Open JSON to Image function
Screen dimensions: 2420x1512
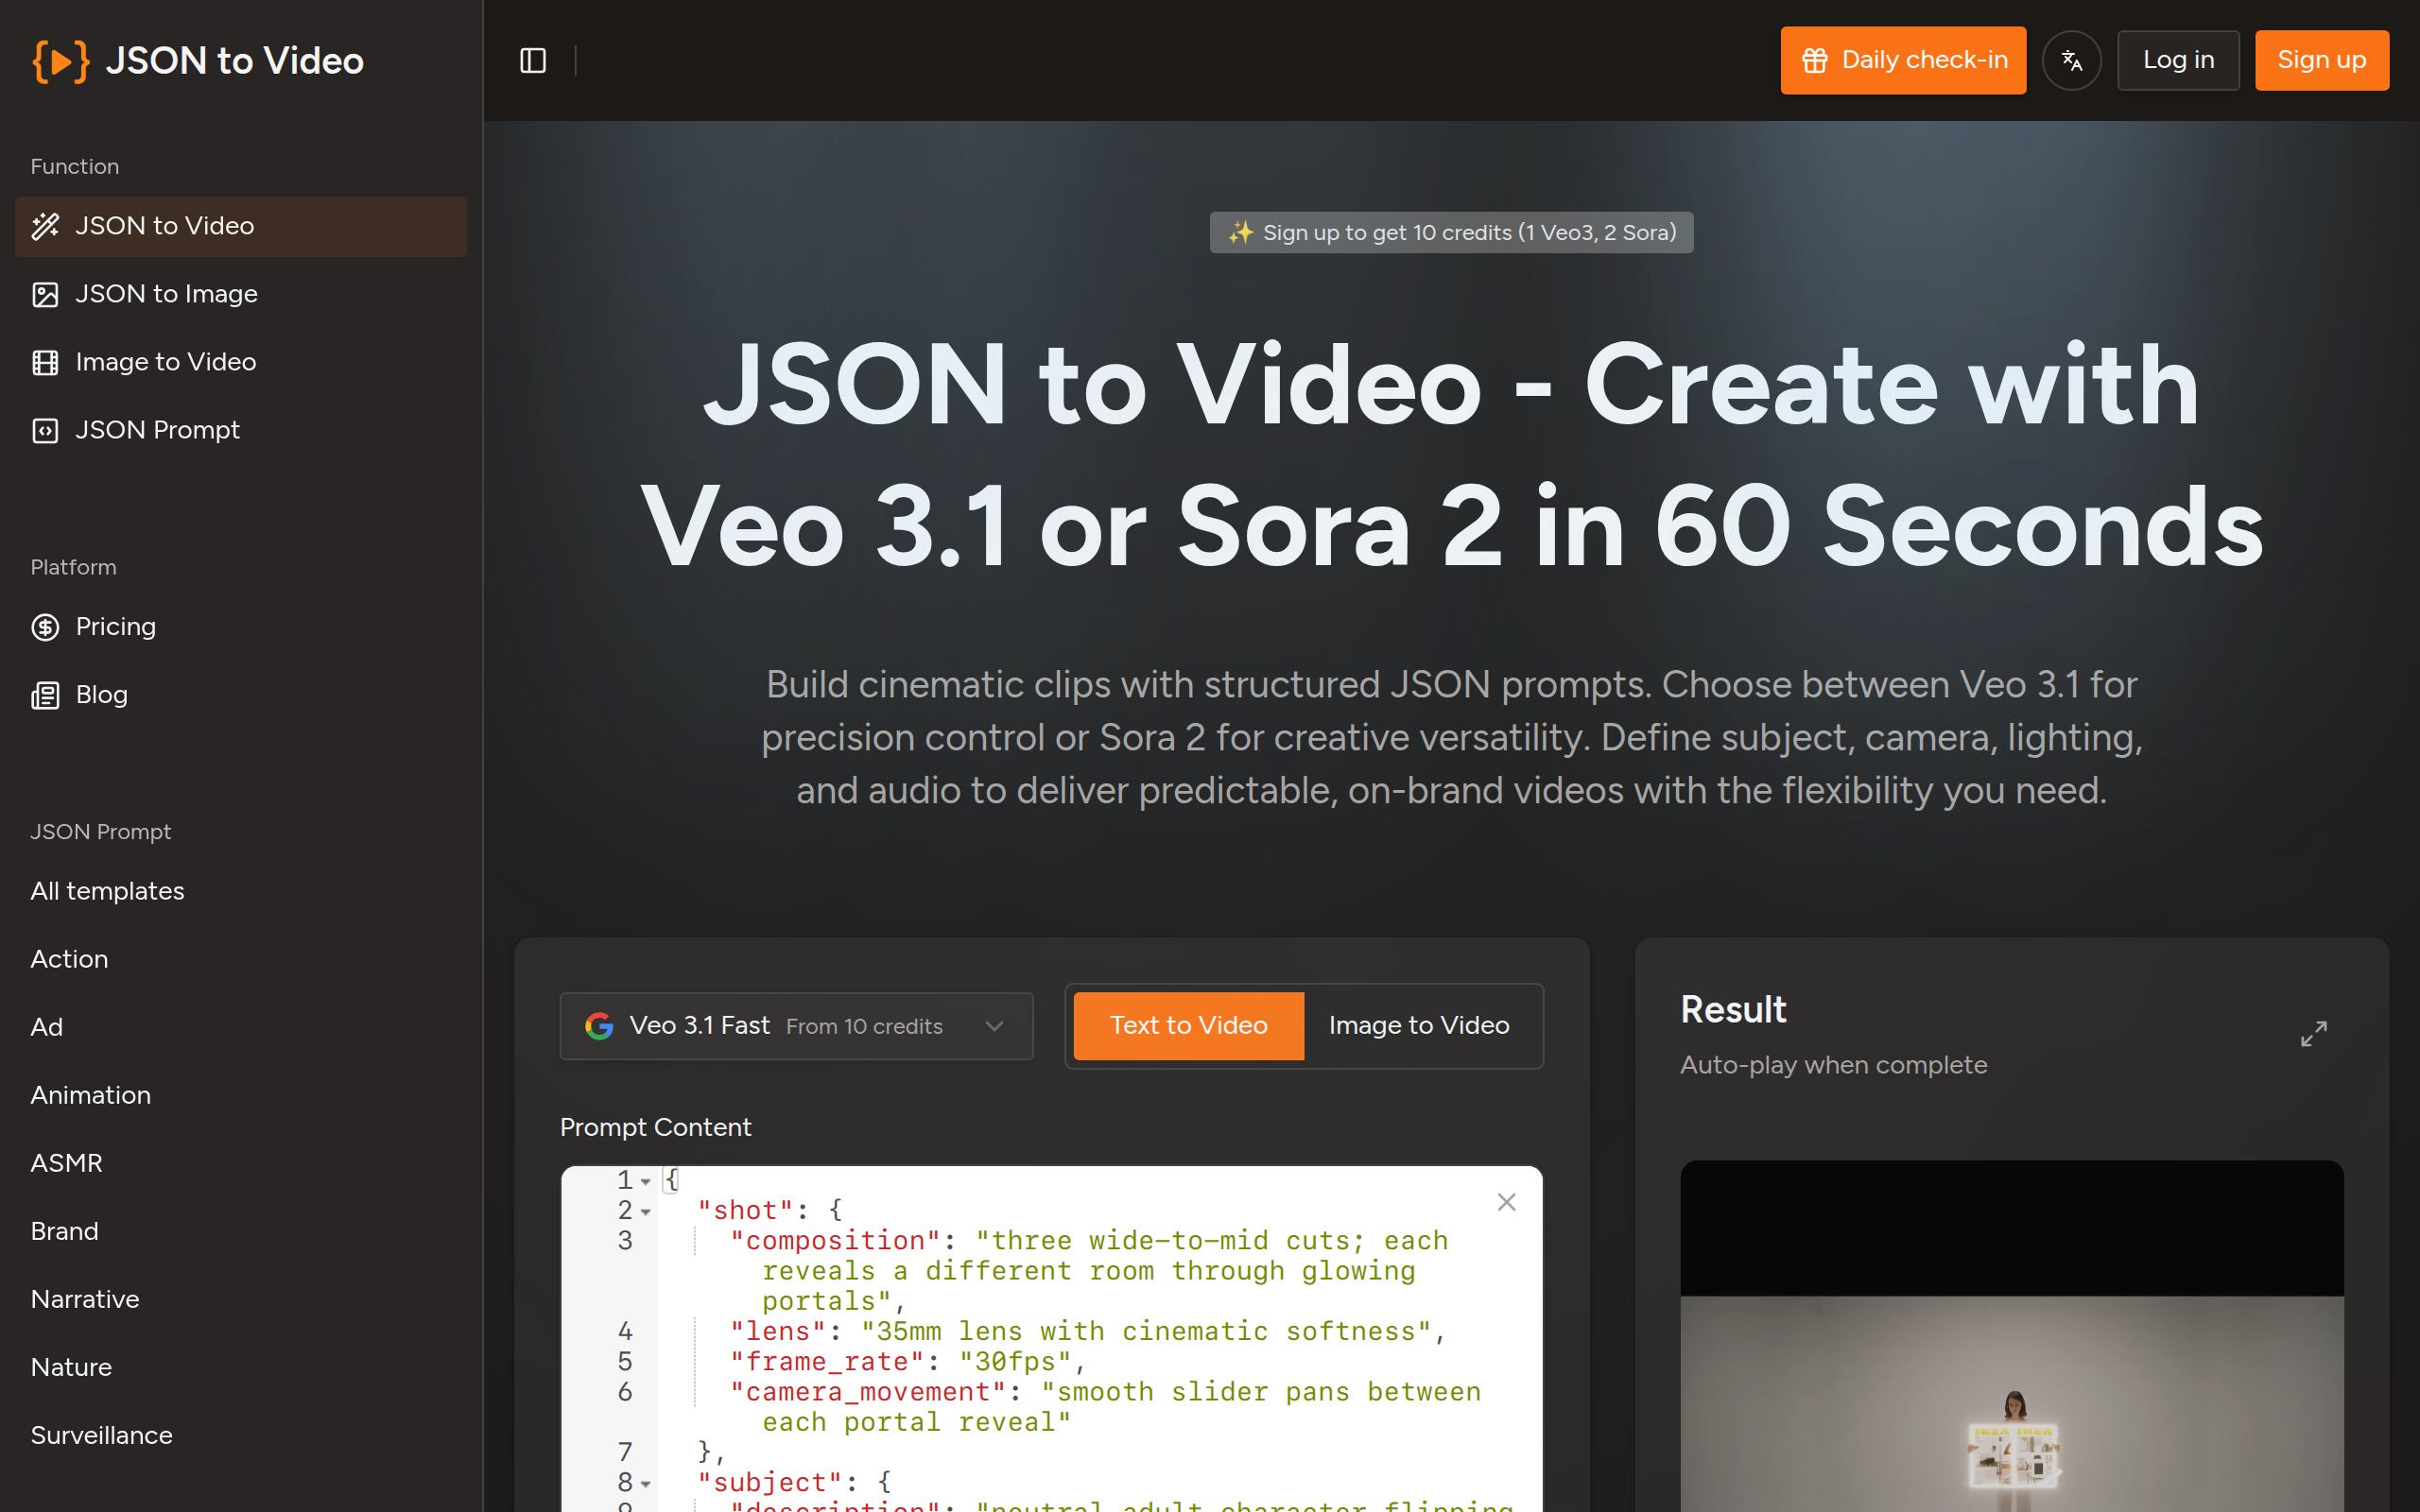click(166, 294)
